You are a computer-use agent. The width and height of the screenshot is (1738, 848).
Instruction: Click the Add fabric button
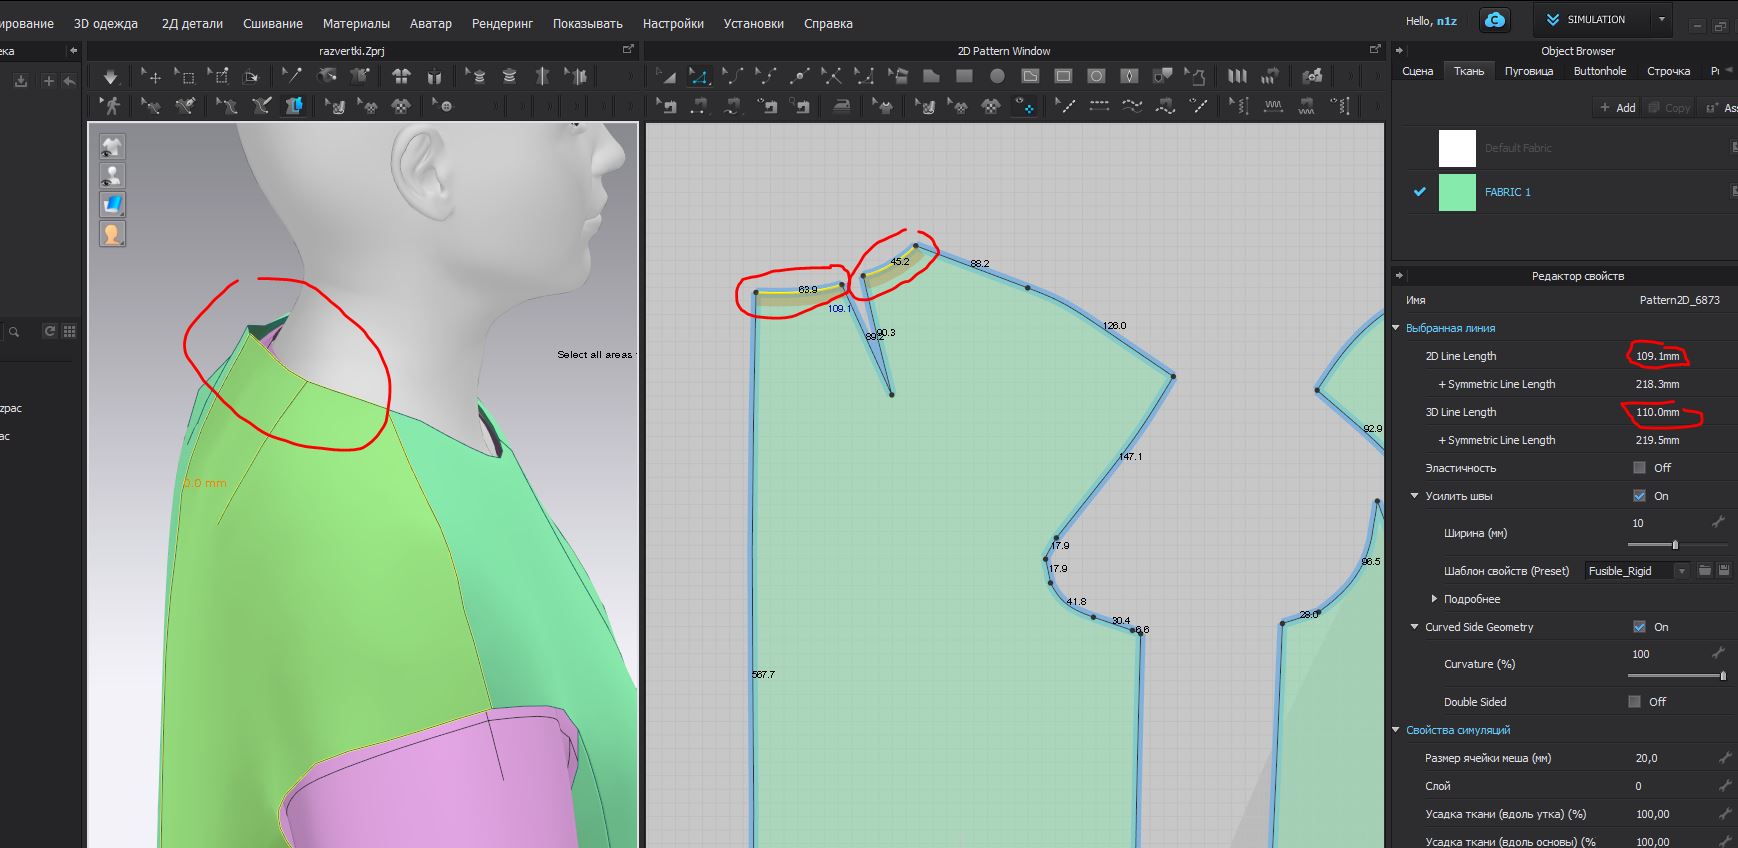click(1617, 108)
